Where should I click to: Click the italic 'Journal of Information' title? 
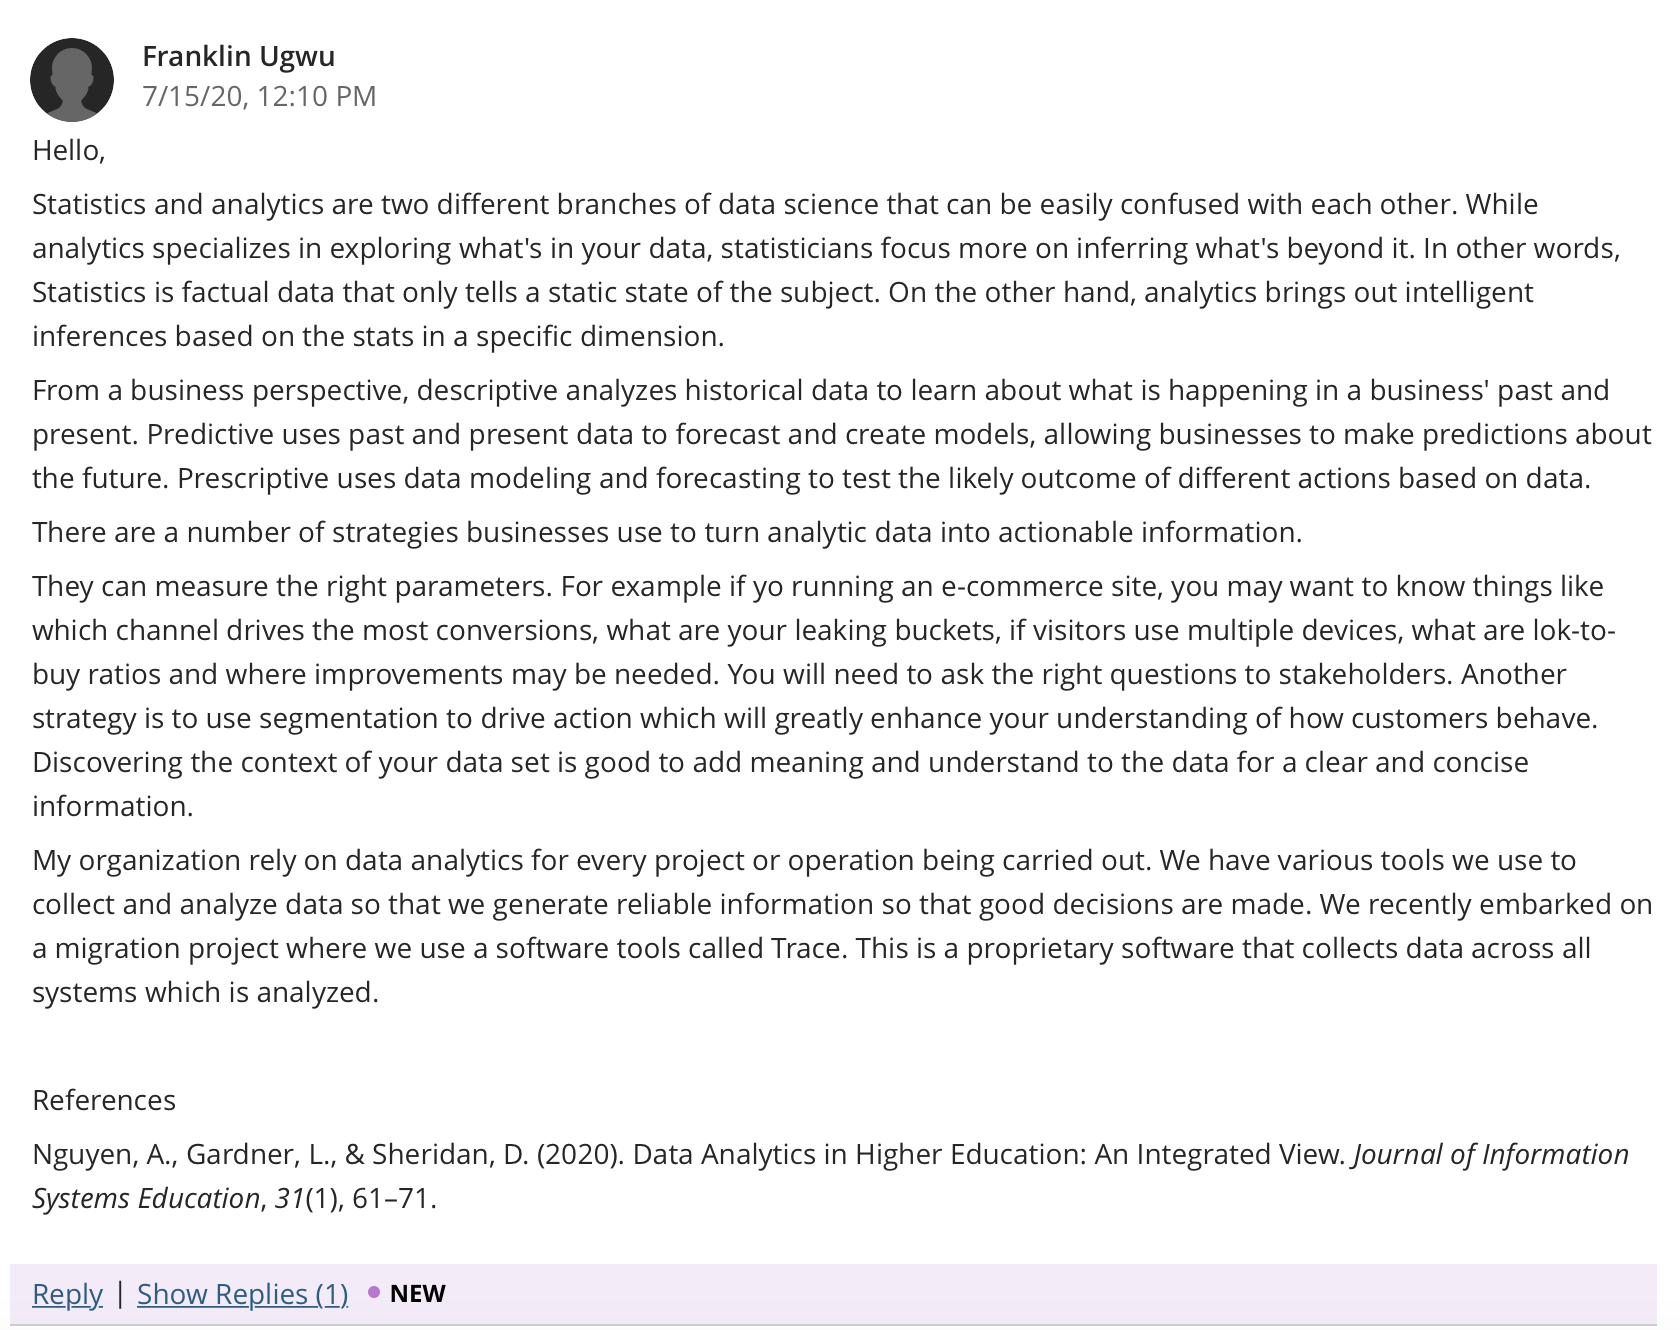(1491, 1154)
